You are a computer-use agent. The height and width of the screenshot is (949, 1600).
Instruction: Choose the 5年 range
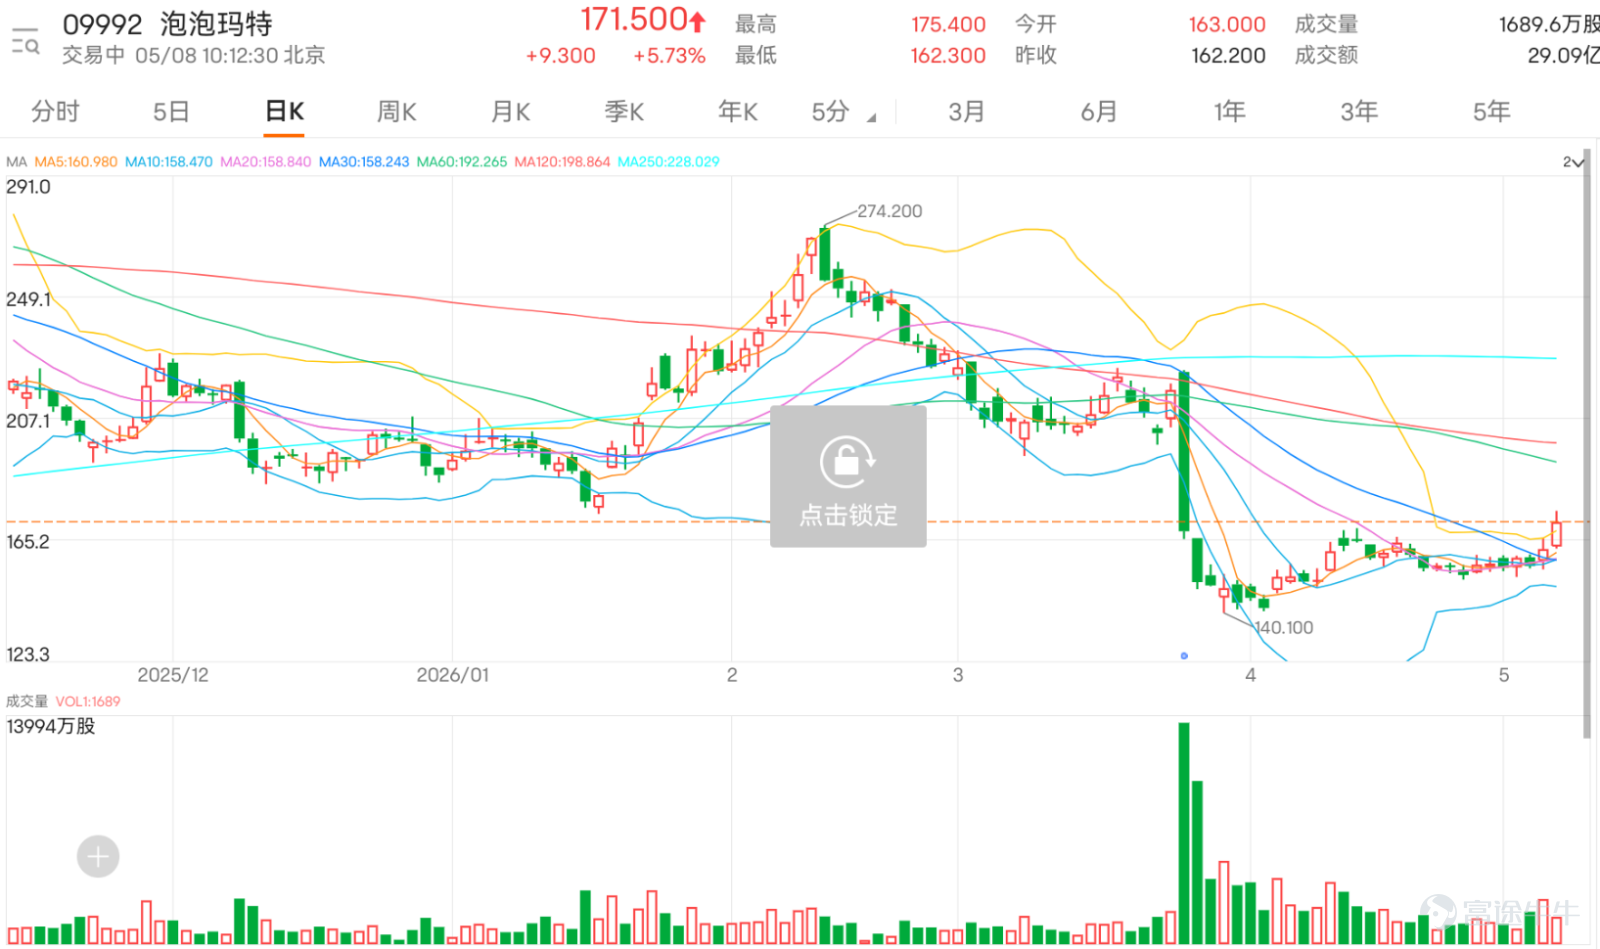tap(1491, 111)
